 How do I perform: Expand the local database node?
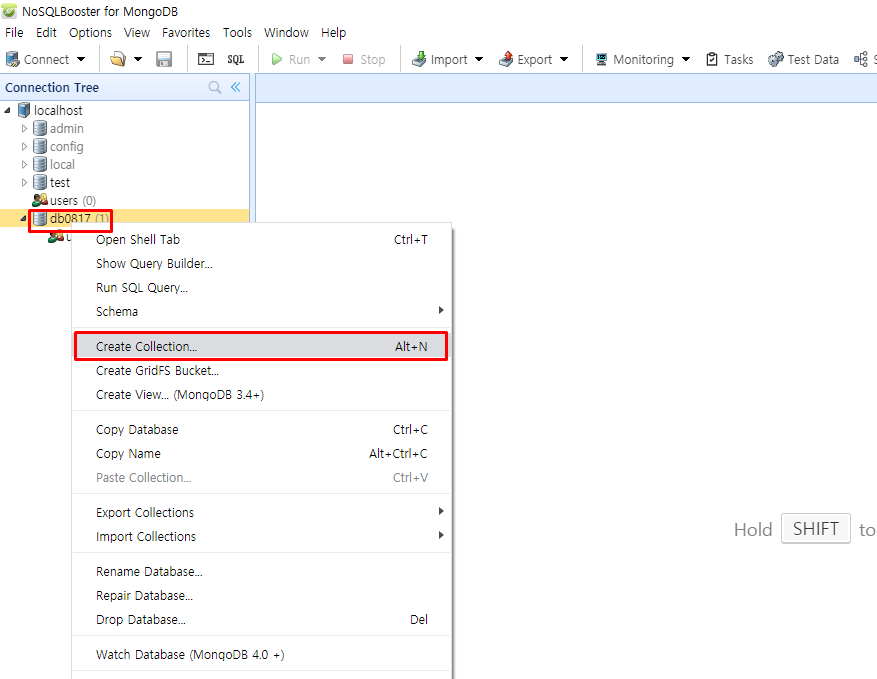point(24,164)
